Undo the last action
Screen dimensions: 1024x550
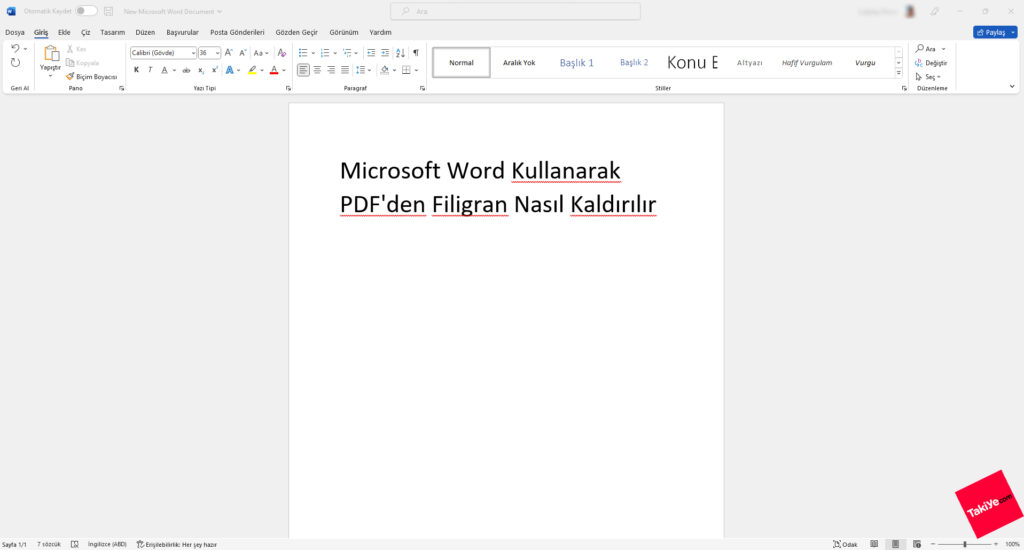point(15,49)
